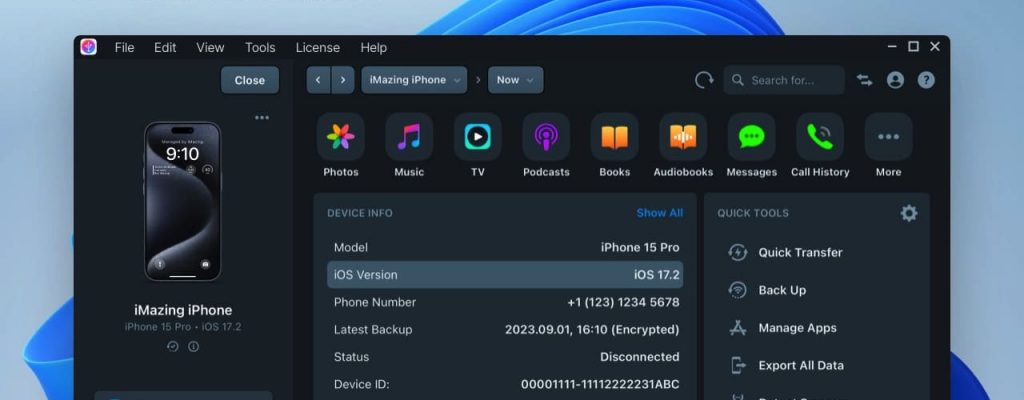
Task: Maximize the iMazing window
Action: pyautogui.click(x=914, y=46)
